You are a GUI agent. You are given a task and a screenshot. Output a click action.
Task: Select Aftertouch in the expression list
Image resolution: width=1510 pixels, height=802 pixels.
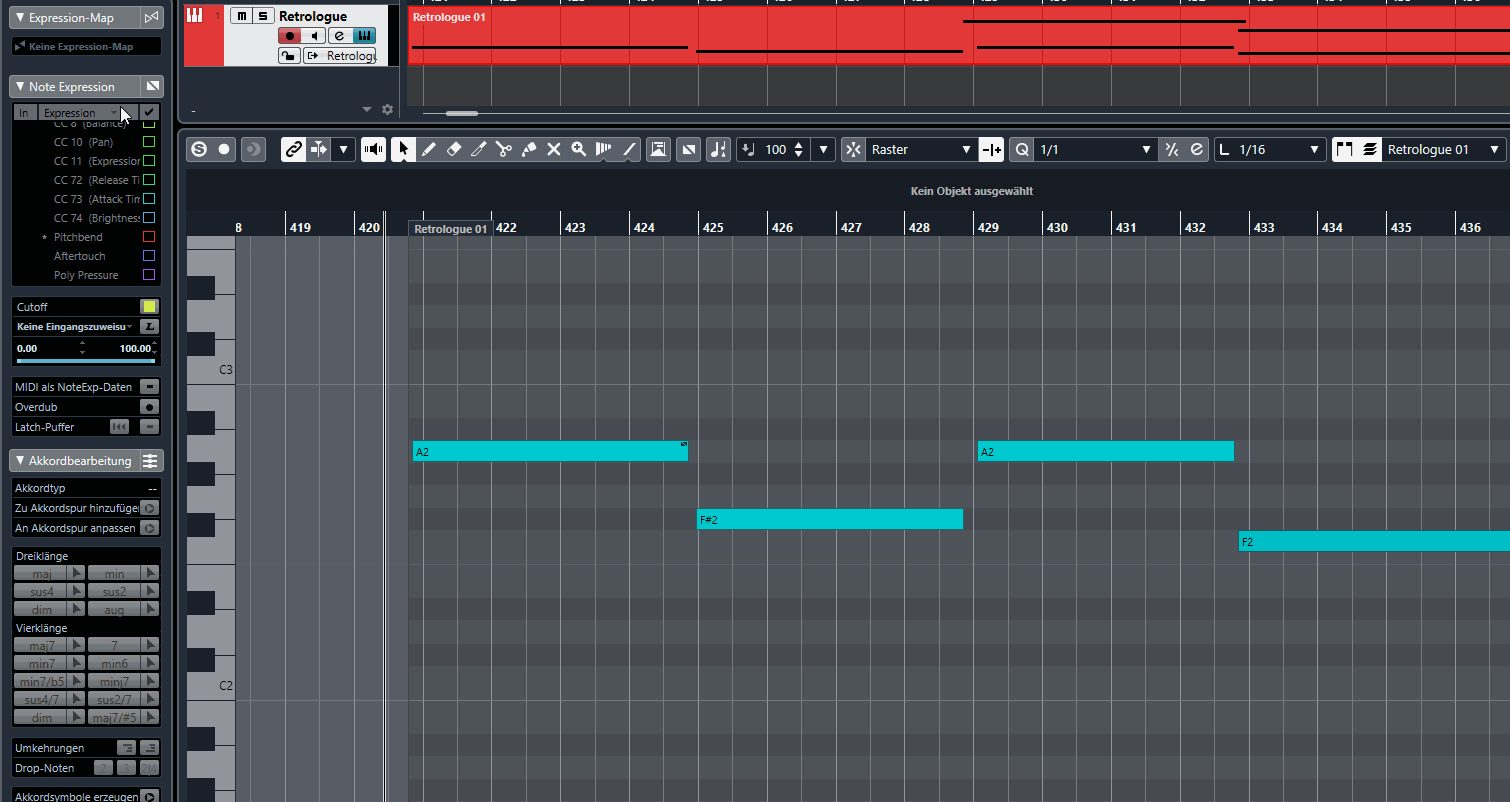click(79, 256)
